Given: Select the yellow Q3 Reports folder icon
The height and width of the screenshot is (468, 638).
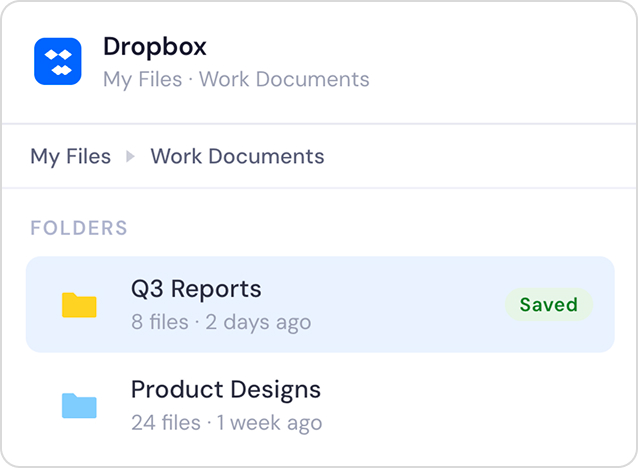Looking at the screenshot, I should [x=79, y=305].
